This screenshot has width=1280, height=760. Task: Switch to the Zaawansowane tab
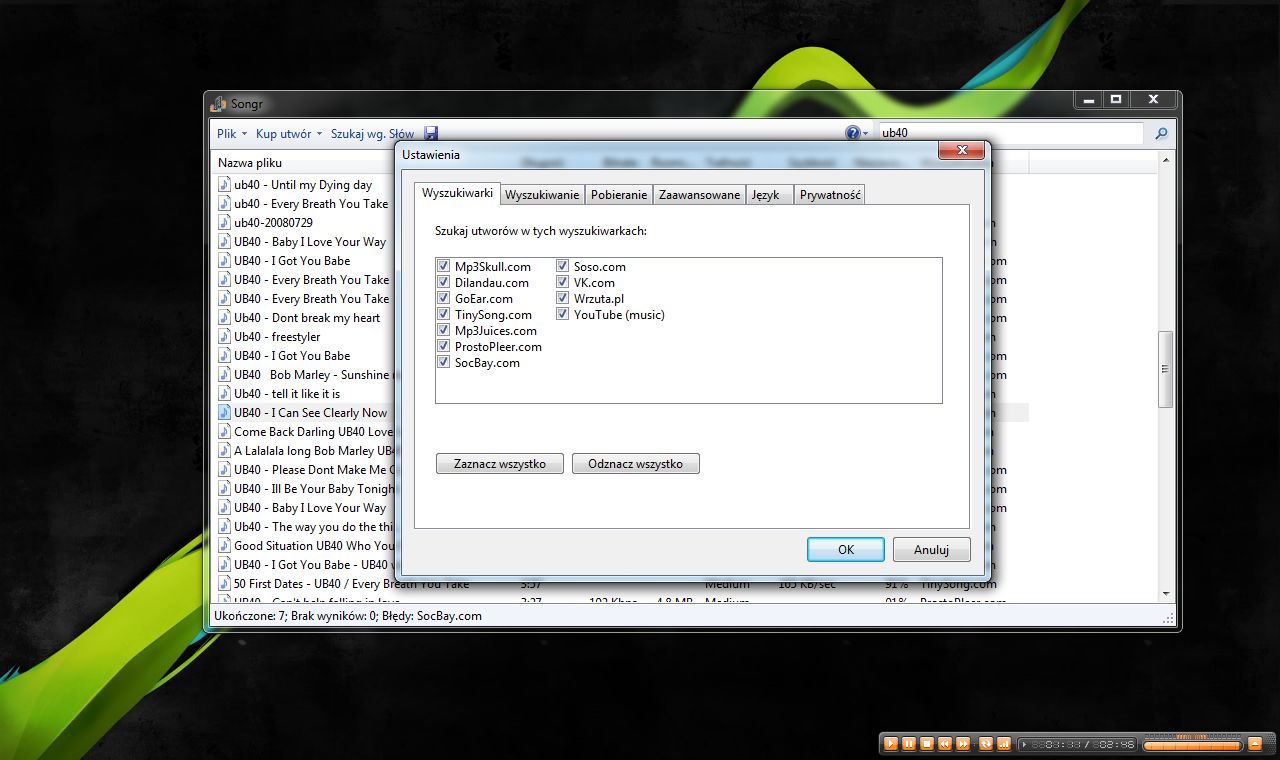tap(700, 195)
